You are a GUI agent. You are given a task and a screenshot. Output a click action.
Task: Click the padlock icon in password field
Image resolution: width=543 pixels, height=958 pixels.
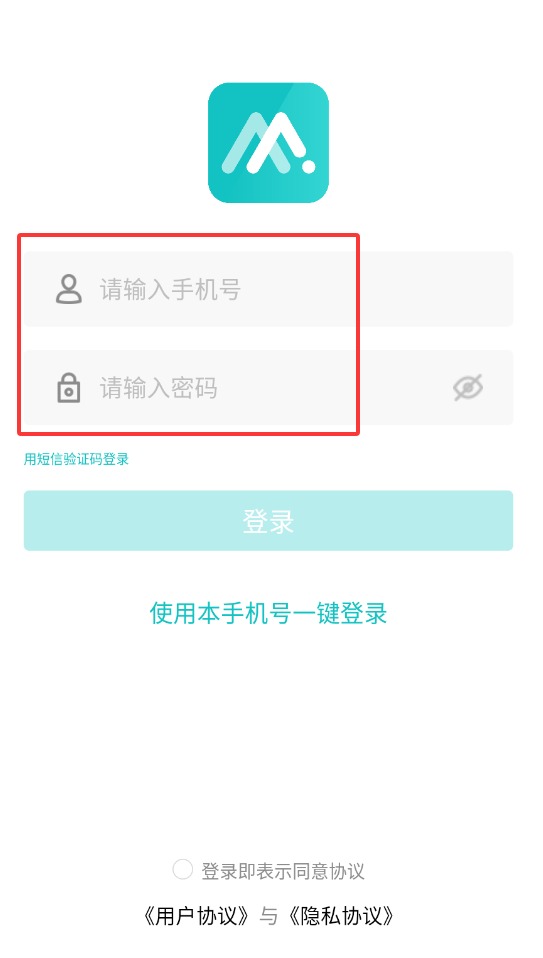(68, 387)
